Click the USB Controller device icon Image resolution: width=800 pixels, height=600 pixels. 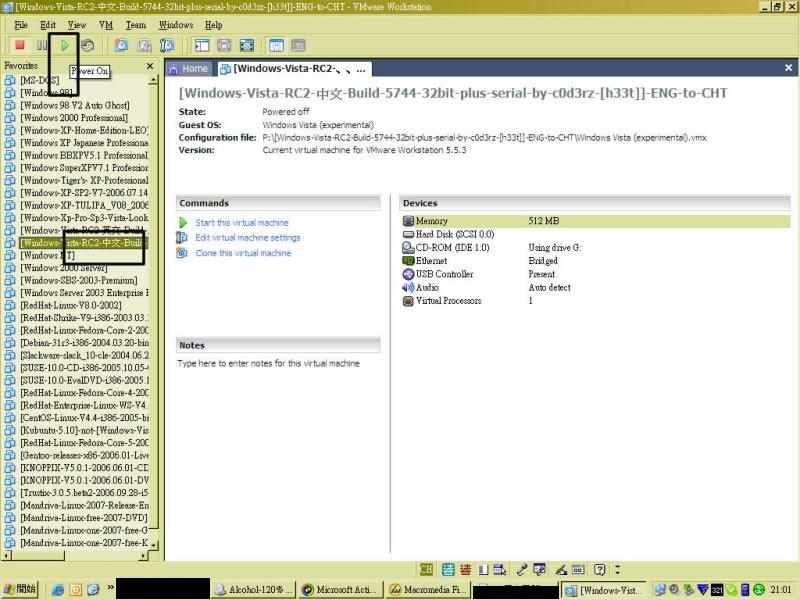point(408,274)
